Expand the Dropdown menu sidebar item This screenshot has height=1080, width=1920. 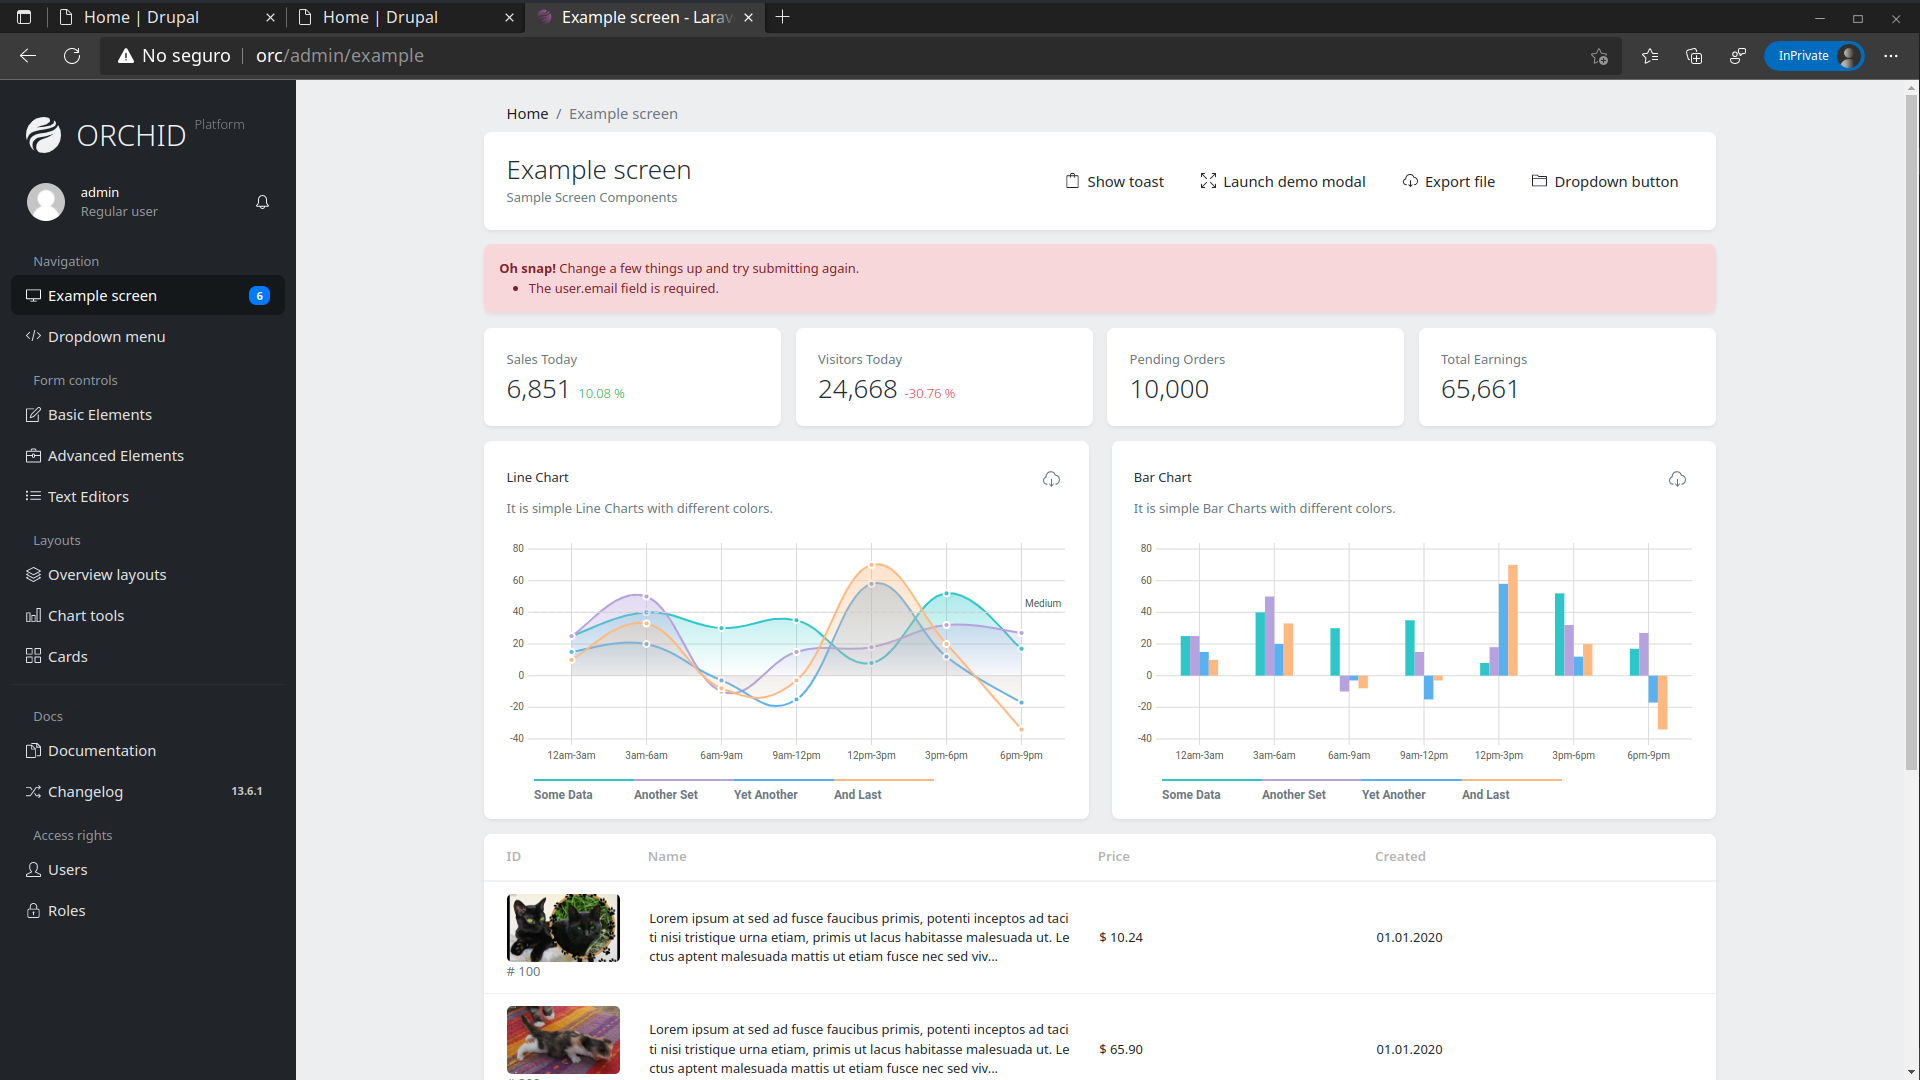(x=106, y=337)
